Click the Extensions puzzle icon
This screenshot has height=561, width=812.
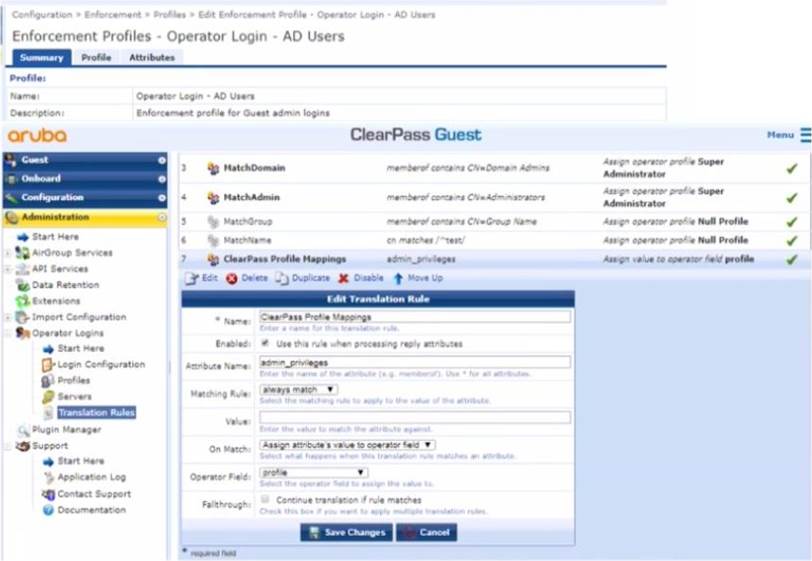click(x=22, y=301)
